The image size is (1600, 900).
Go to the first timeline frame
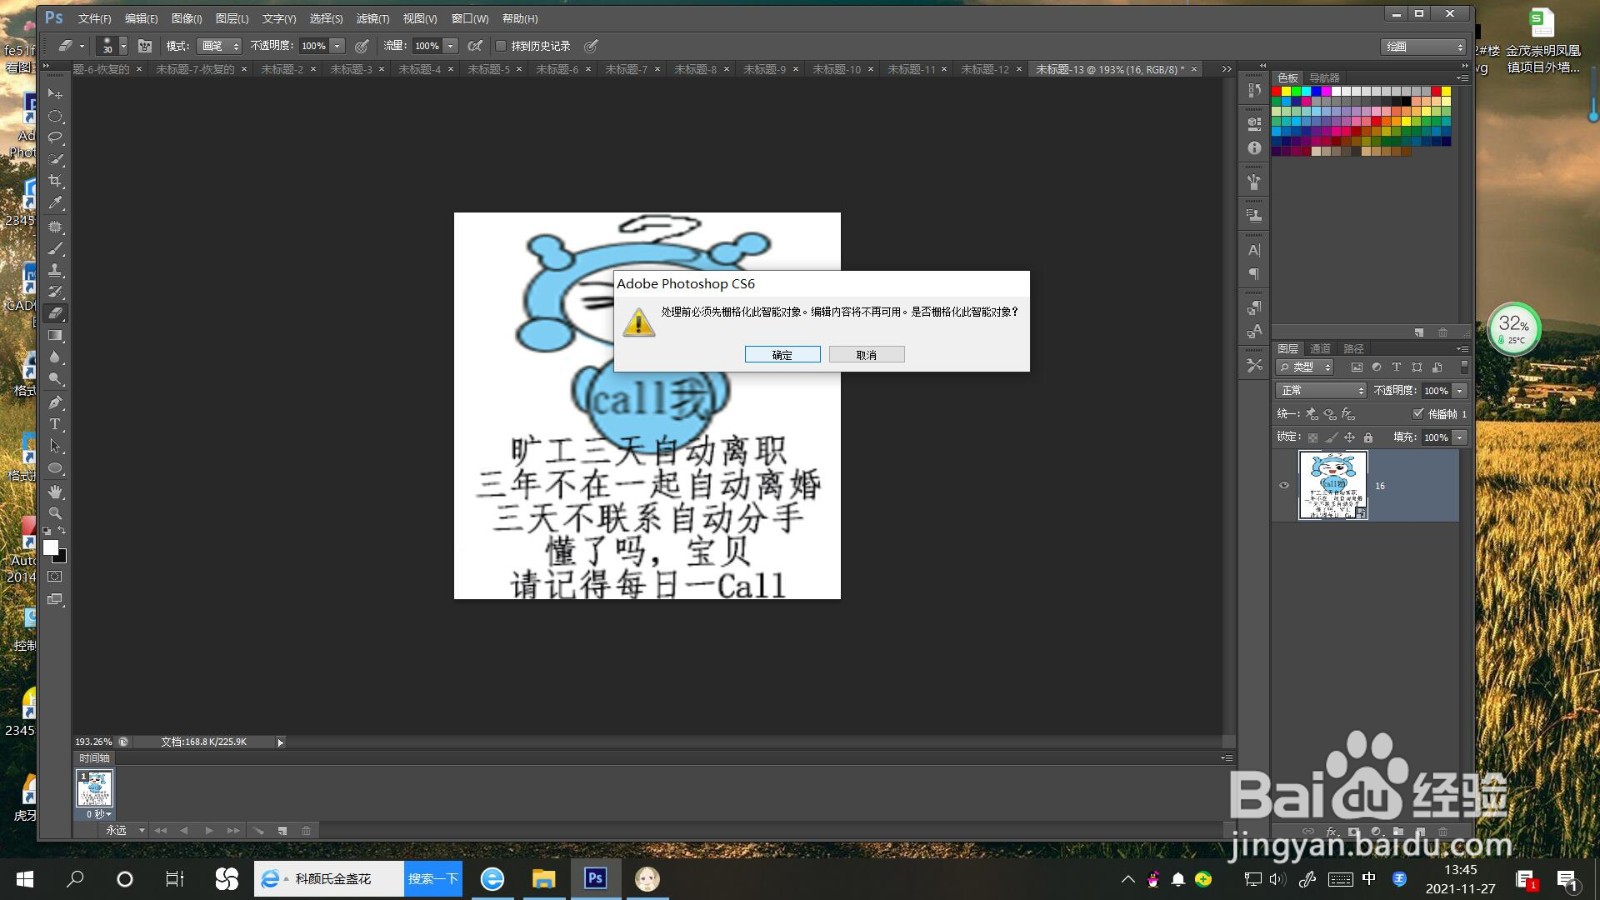160,830
